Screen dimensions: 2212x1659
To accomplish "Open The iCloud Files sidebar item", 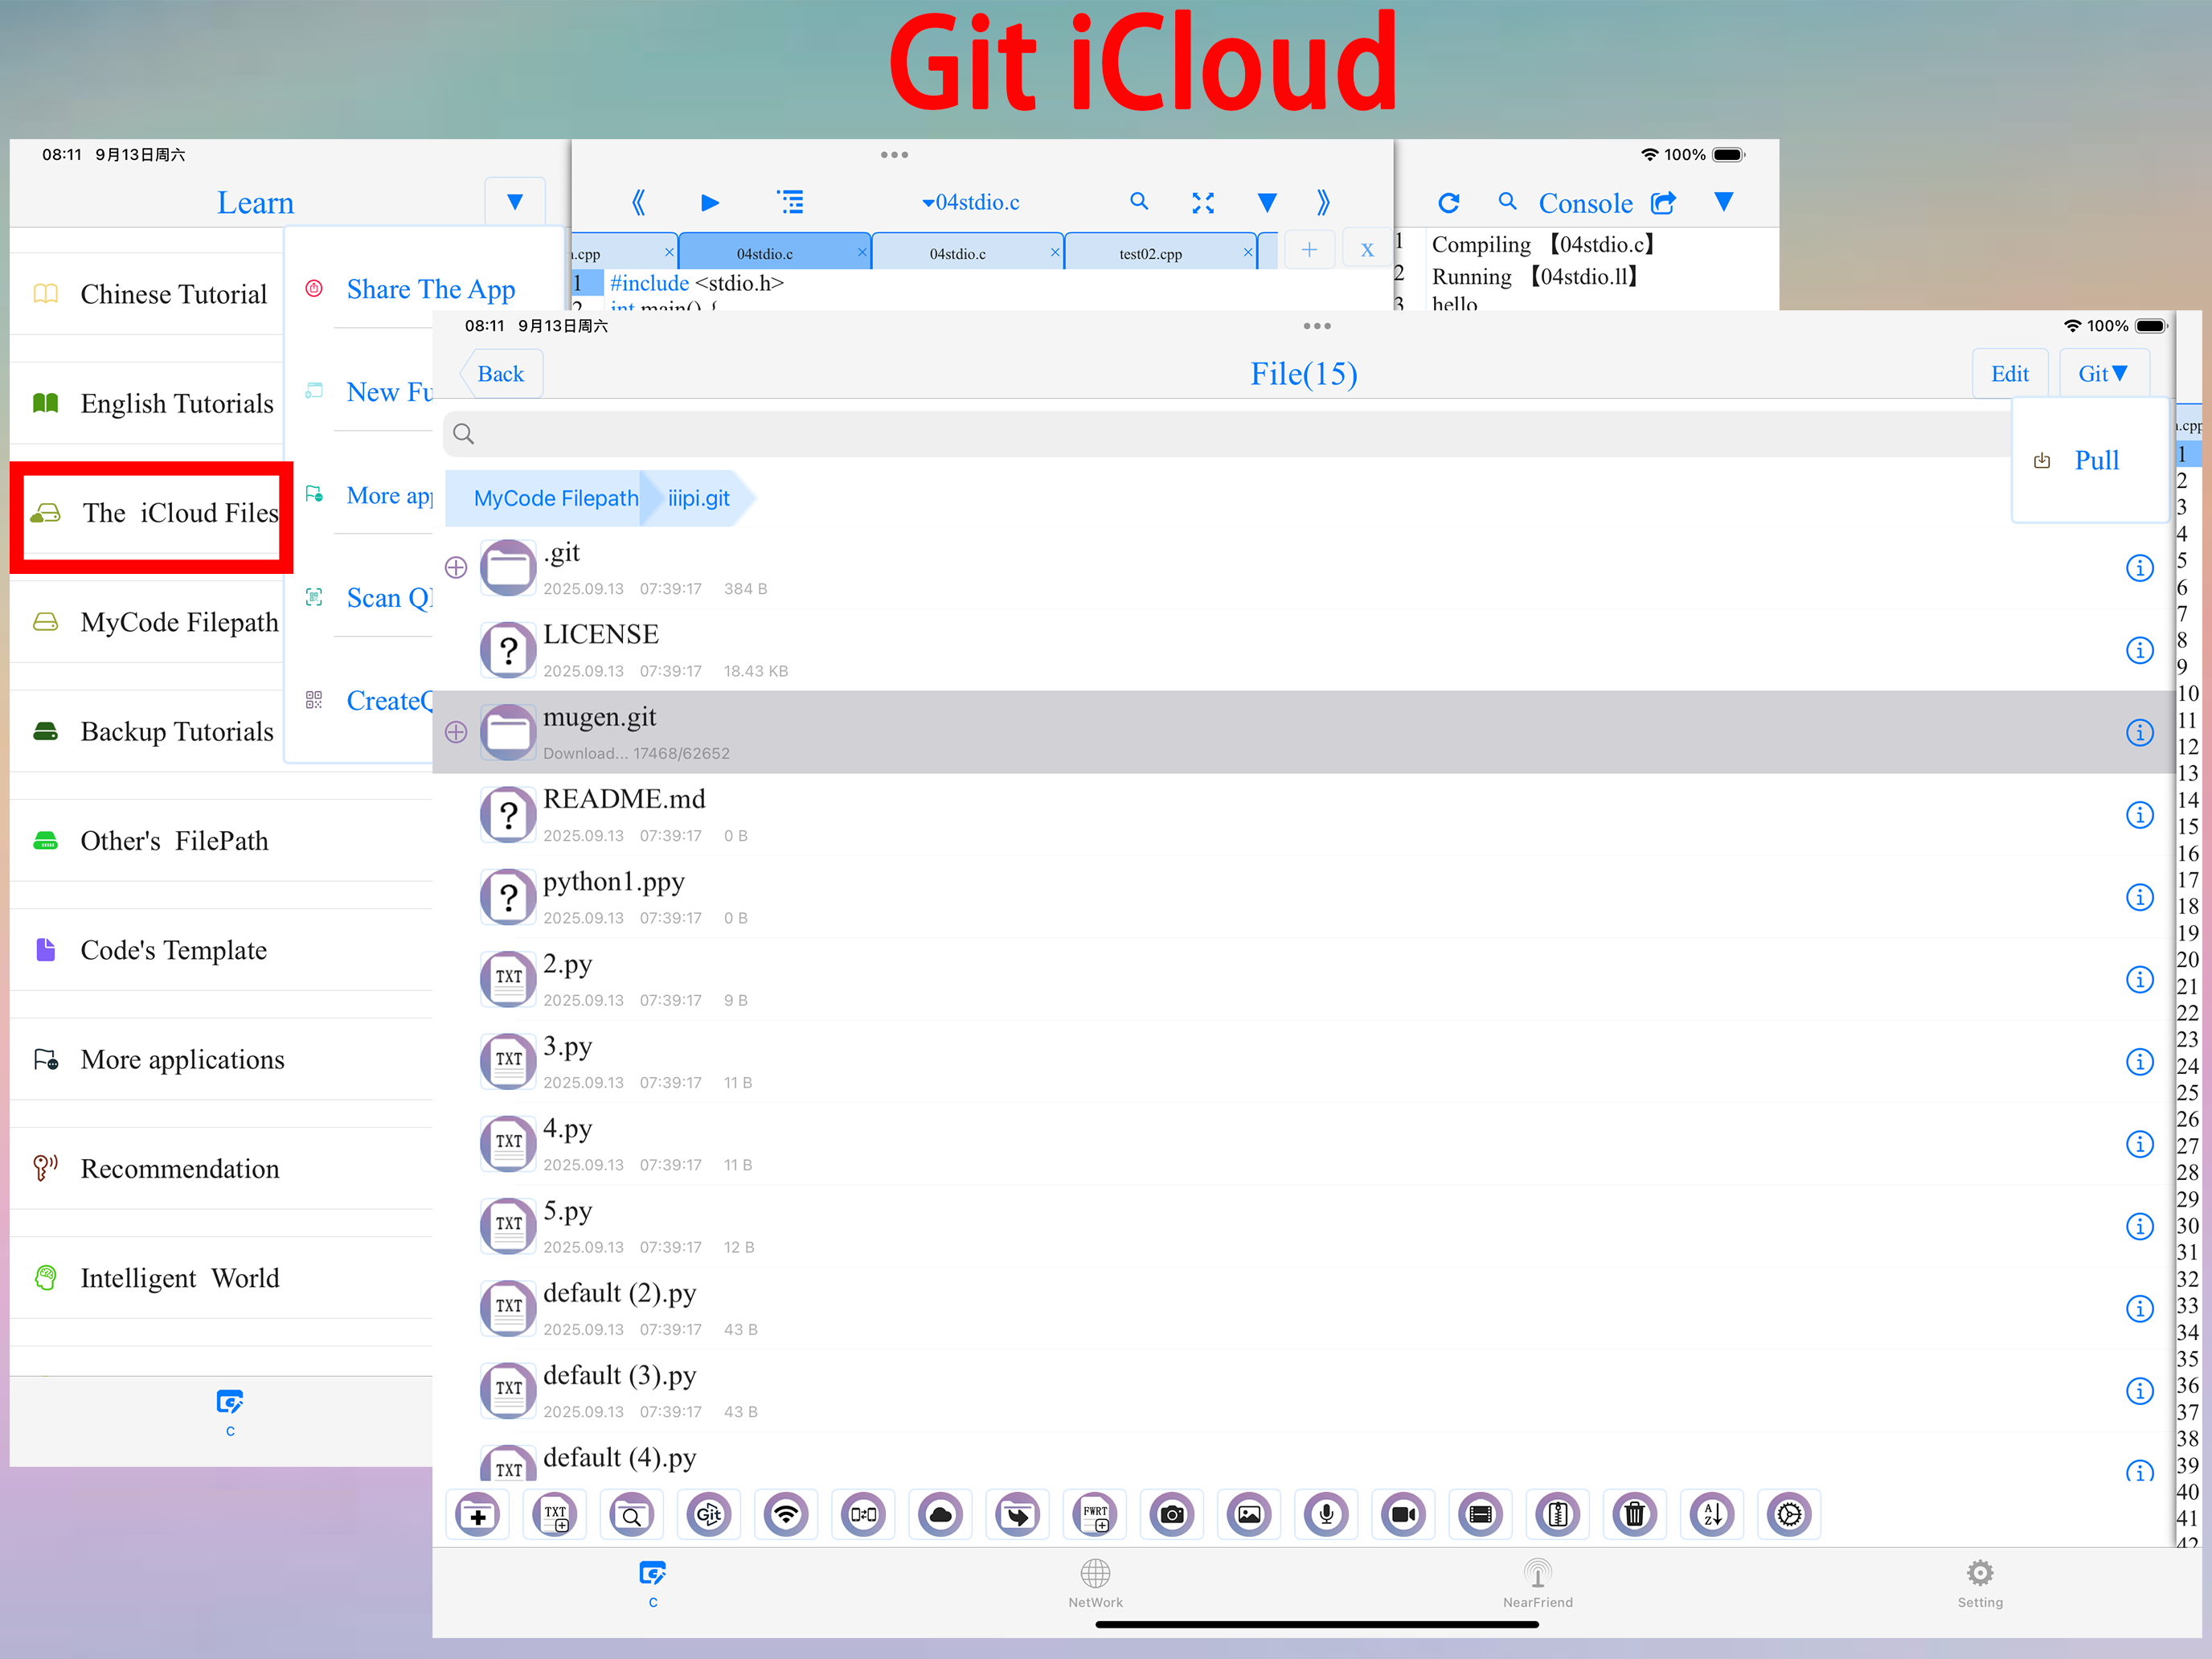I will (150, 513).
